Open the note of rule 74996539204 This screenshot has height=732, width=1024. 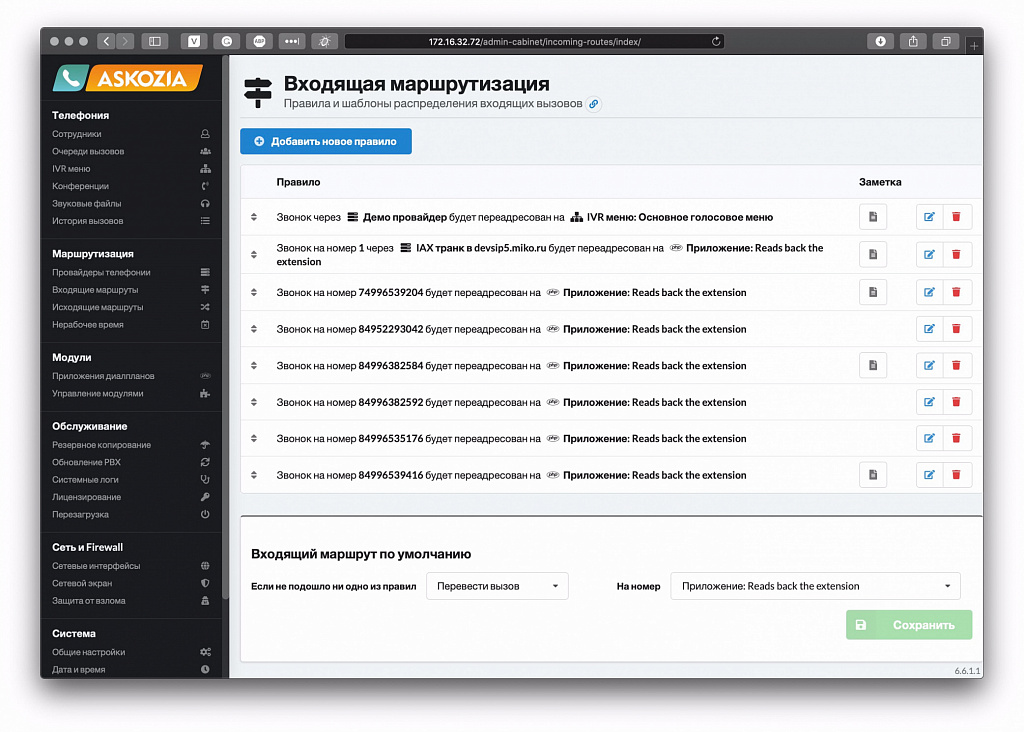(873, 292)
